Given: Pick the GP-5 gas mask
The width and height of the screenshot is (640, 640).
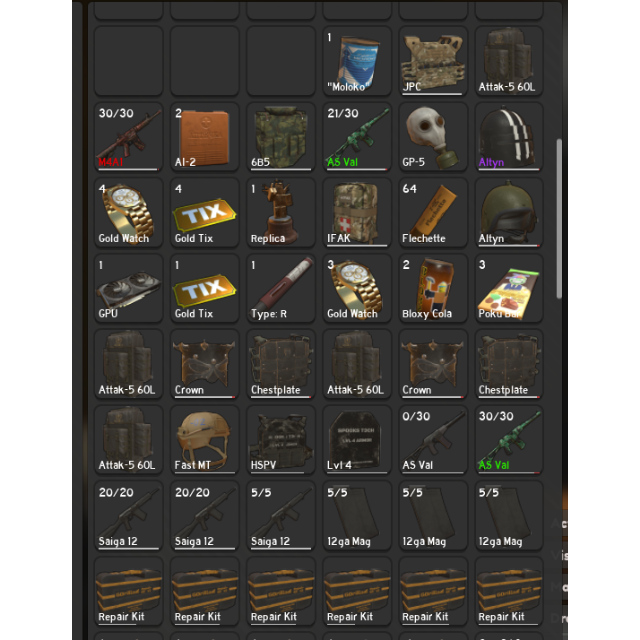Looking at the screenshot, I should point(433,137).
